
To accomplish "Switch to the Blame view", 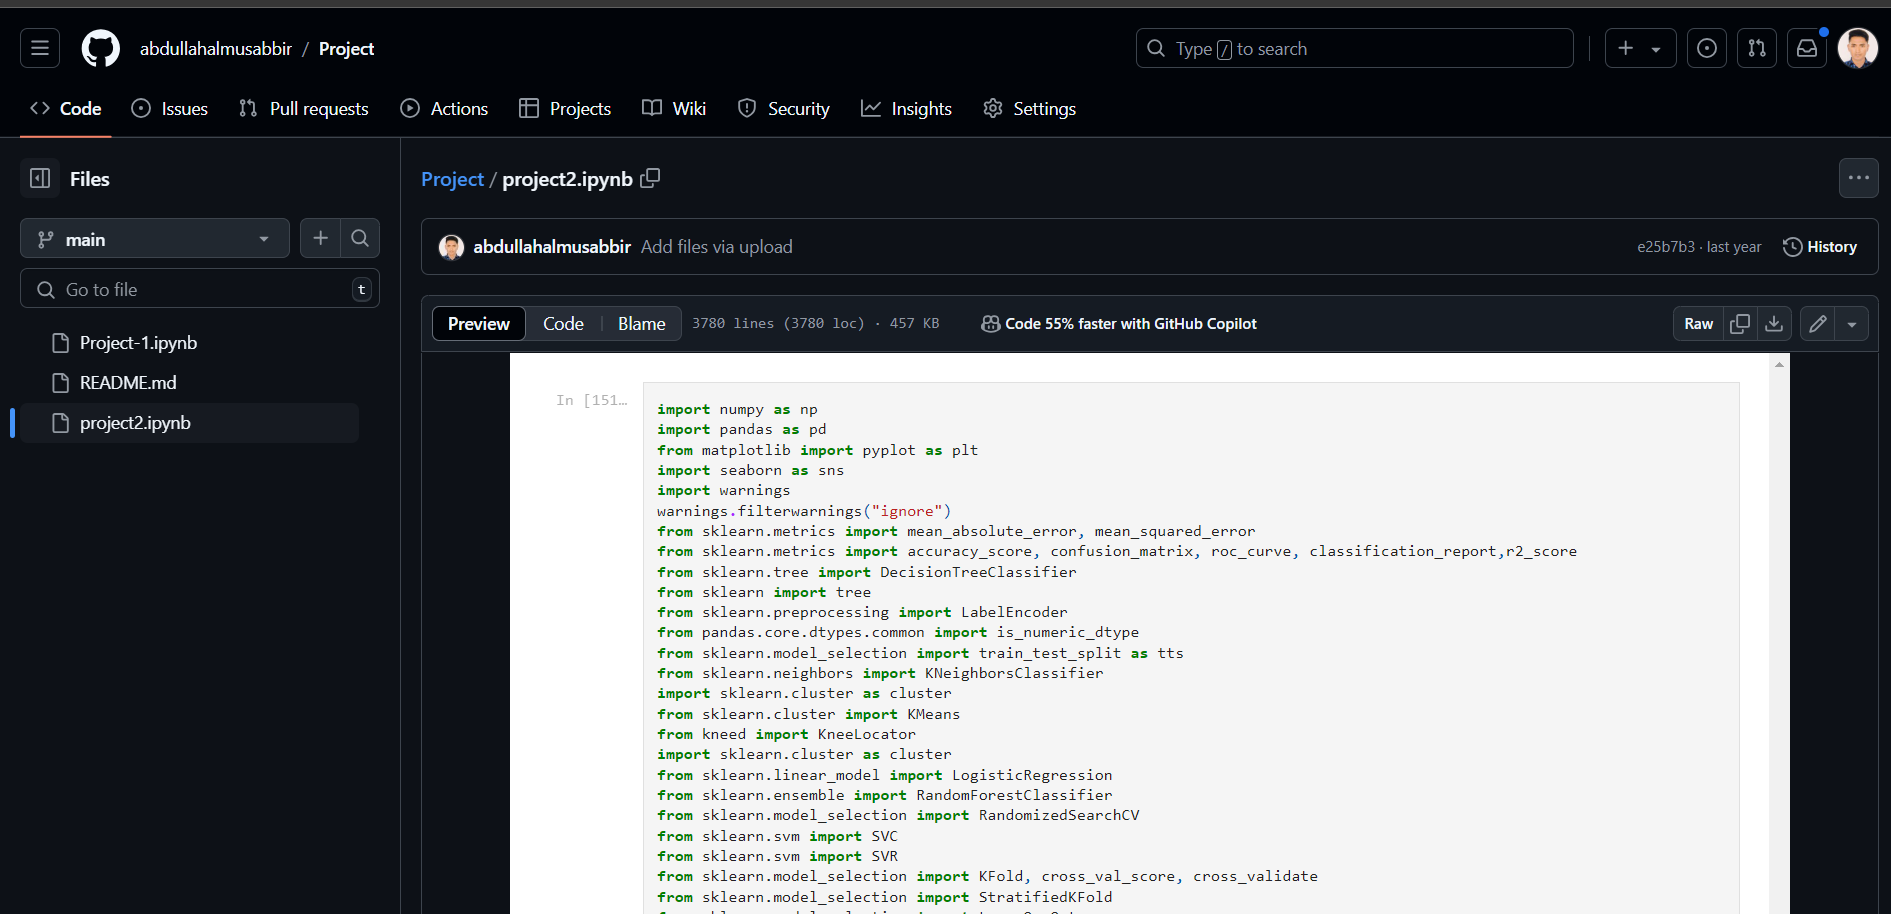I will tap(641, 323).
